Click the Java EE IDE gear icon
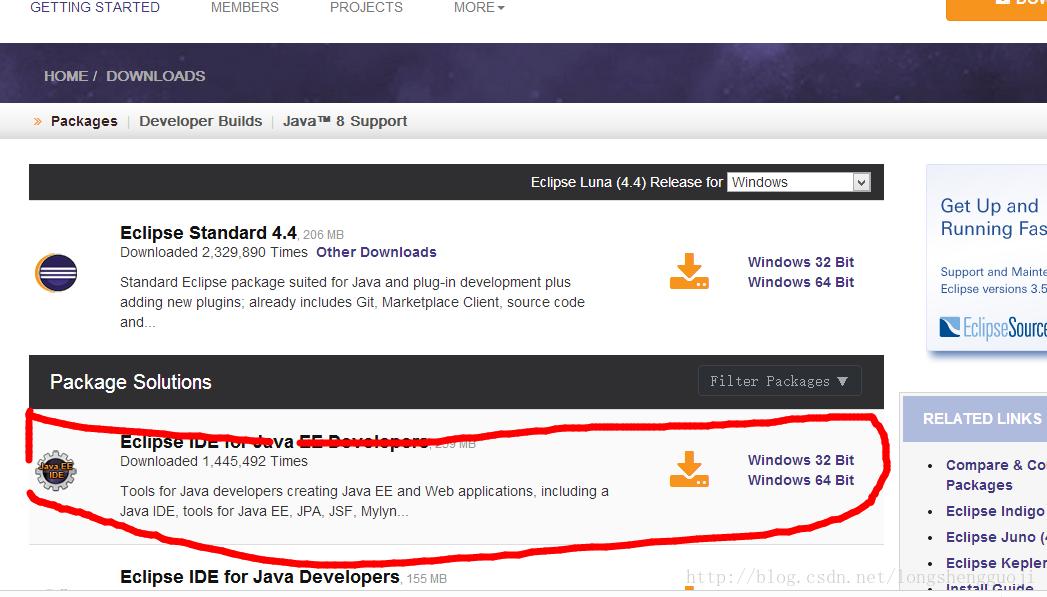Image resolution: width=1047 pixels, height=597 pixels. point(56,471)
